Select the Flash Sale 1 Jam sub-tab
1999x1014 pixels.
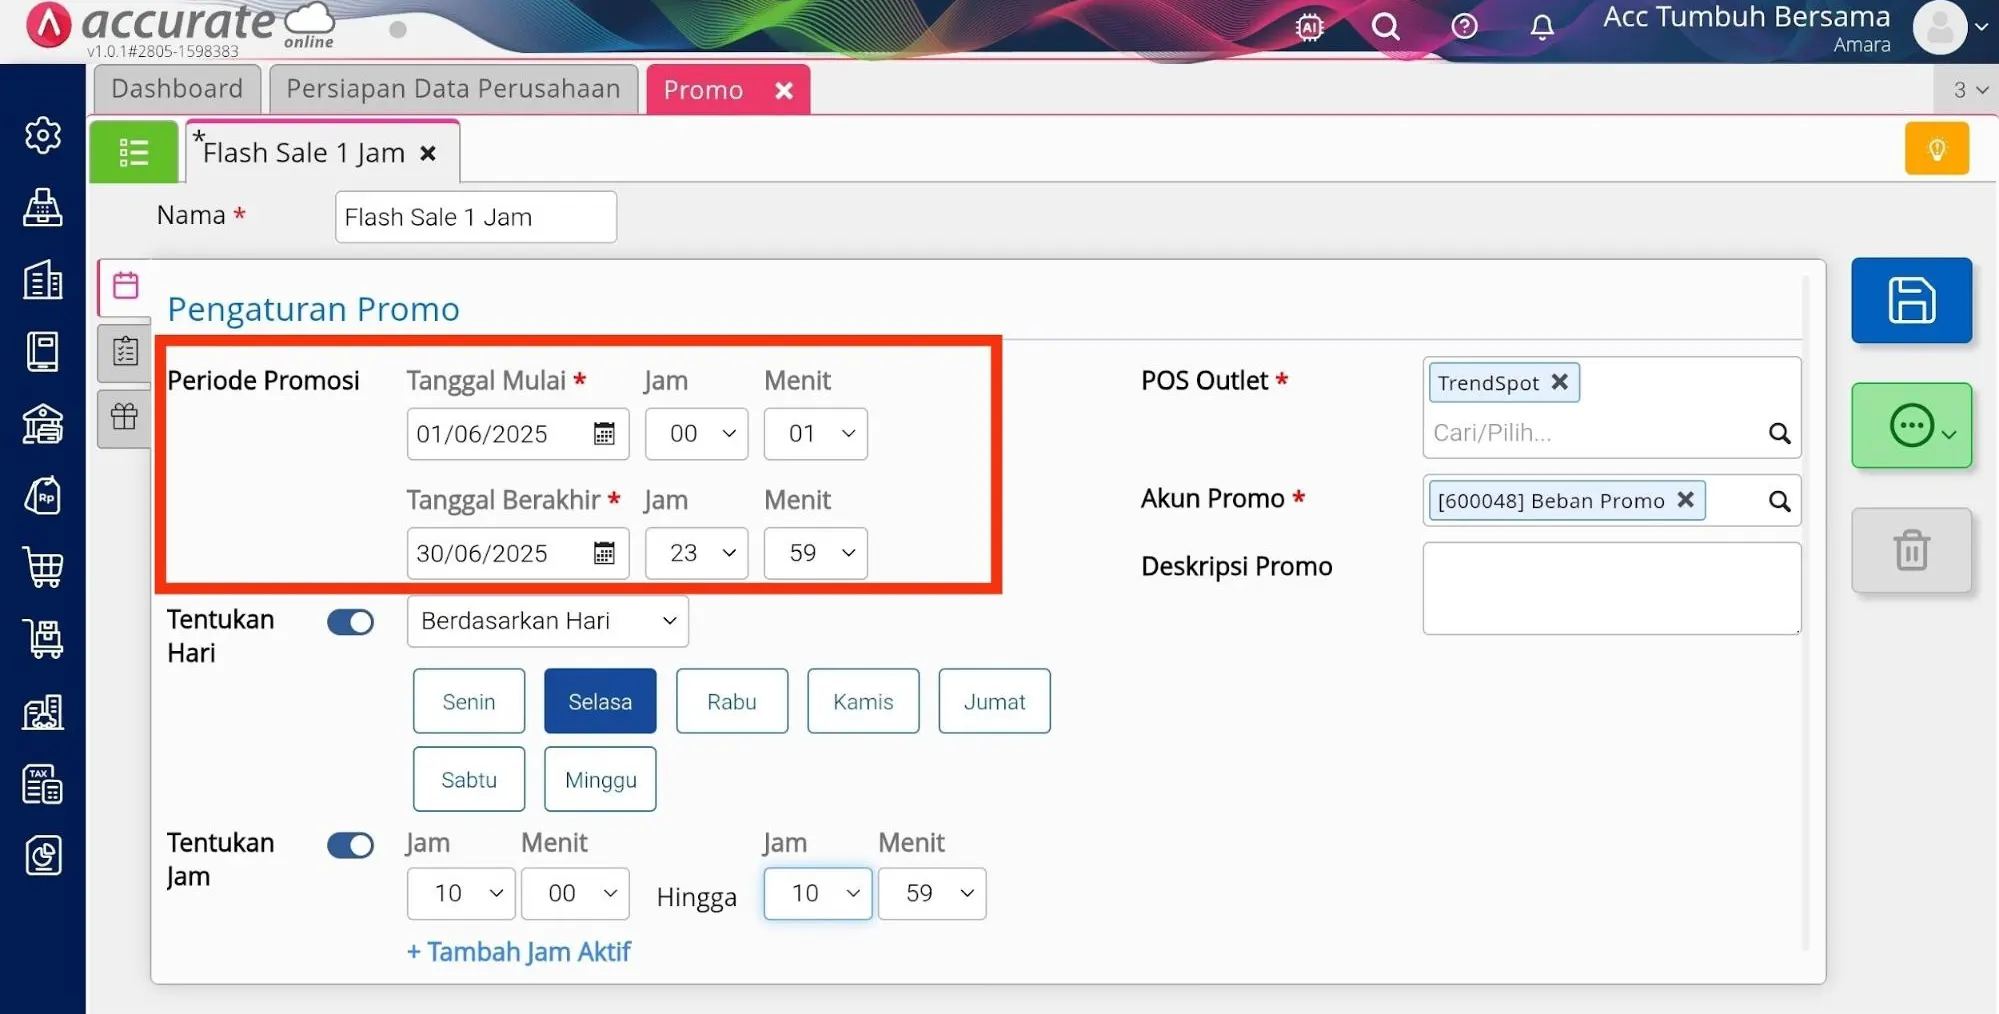point(303,153)
